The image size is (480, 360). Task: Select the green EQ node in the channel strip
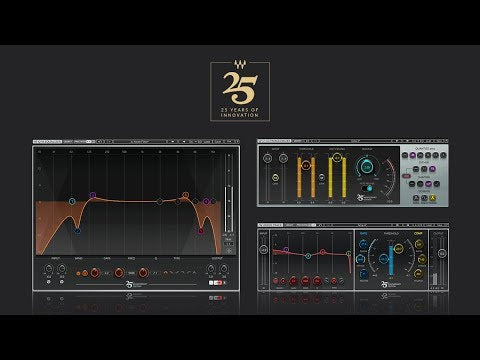349,253
